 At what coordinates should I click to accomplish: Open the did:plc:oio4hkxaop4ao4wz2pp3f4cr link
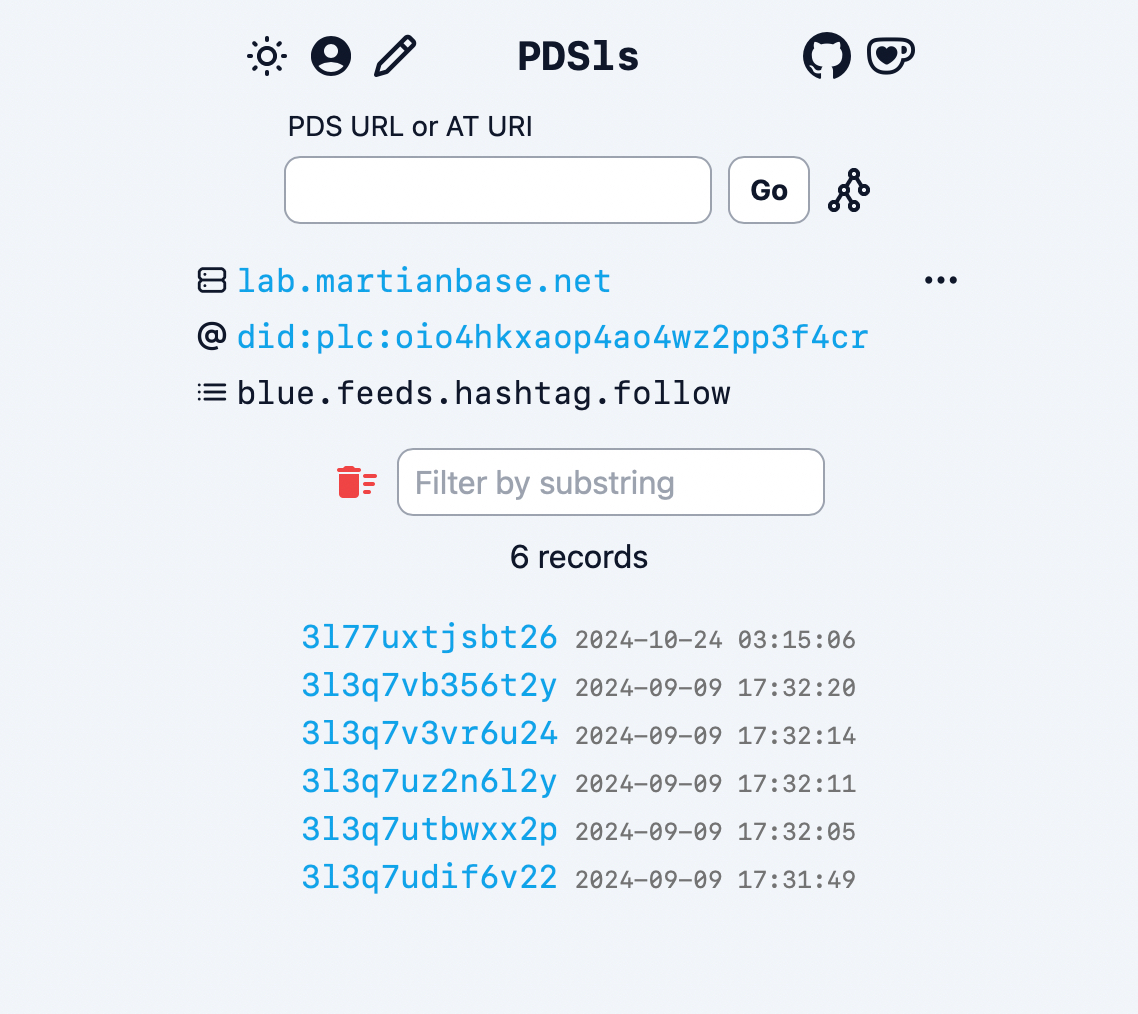pos(552,337)
